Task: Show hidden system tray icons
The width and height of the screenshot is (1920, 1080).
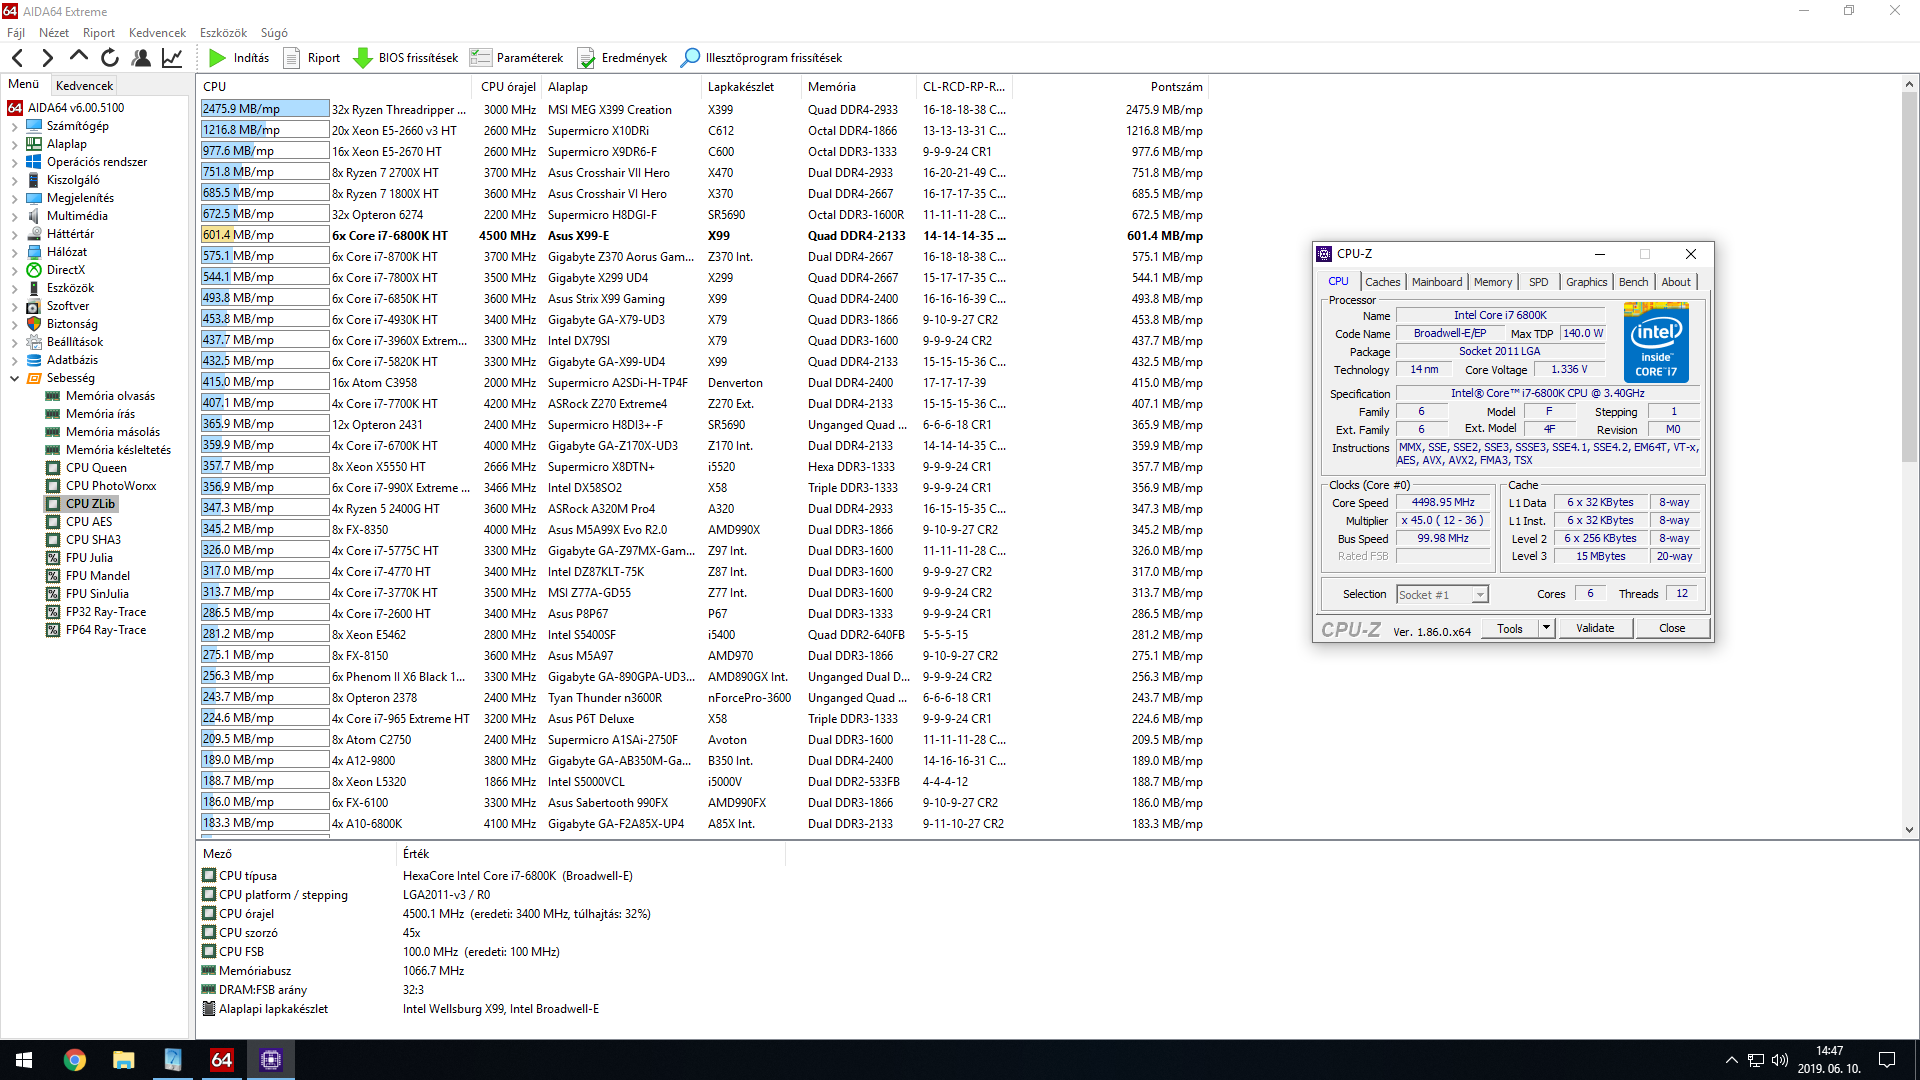Action: pos(1732,1060)
